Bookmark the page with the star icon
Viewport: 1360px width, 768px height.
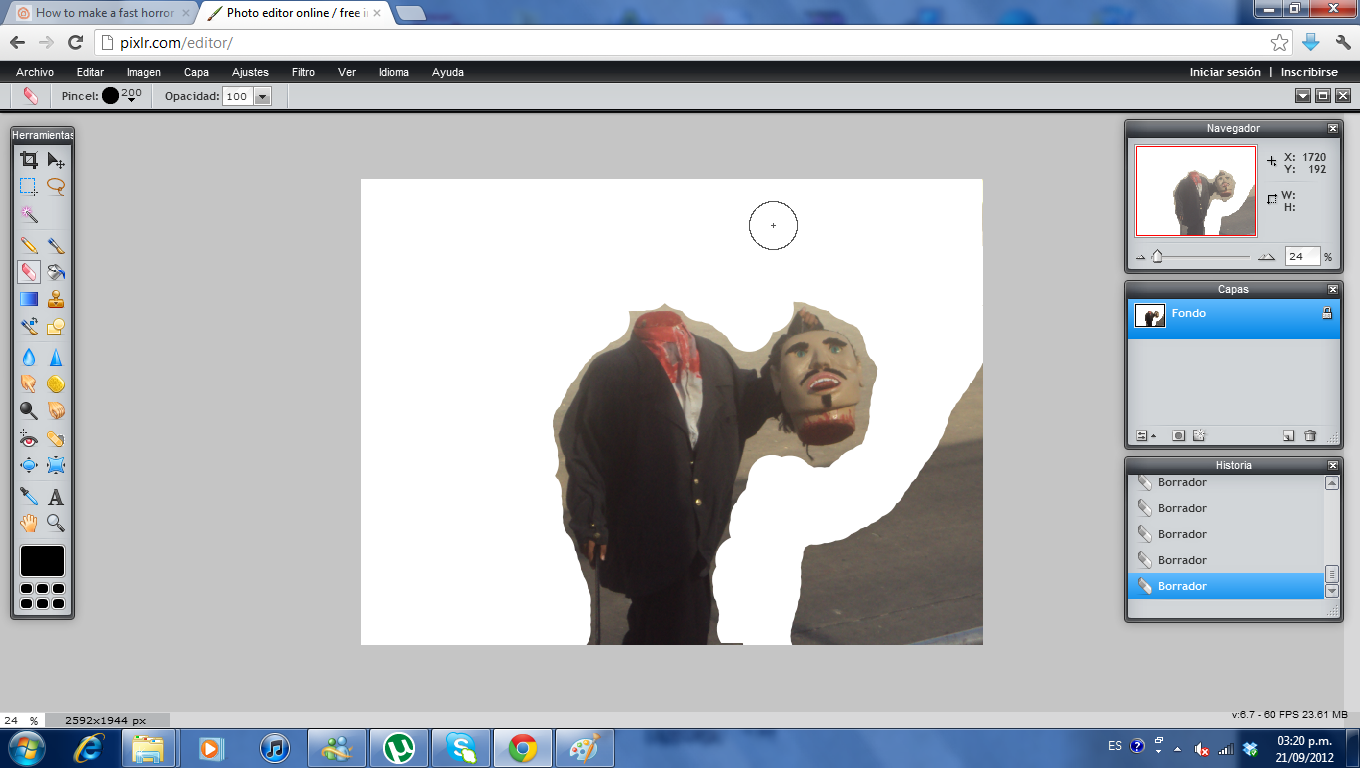pyautogui.click(x=1280, y=42)
